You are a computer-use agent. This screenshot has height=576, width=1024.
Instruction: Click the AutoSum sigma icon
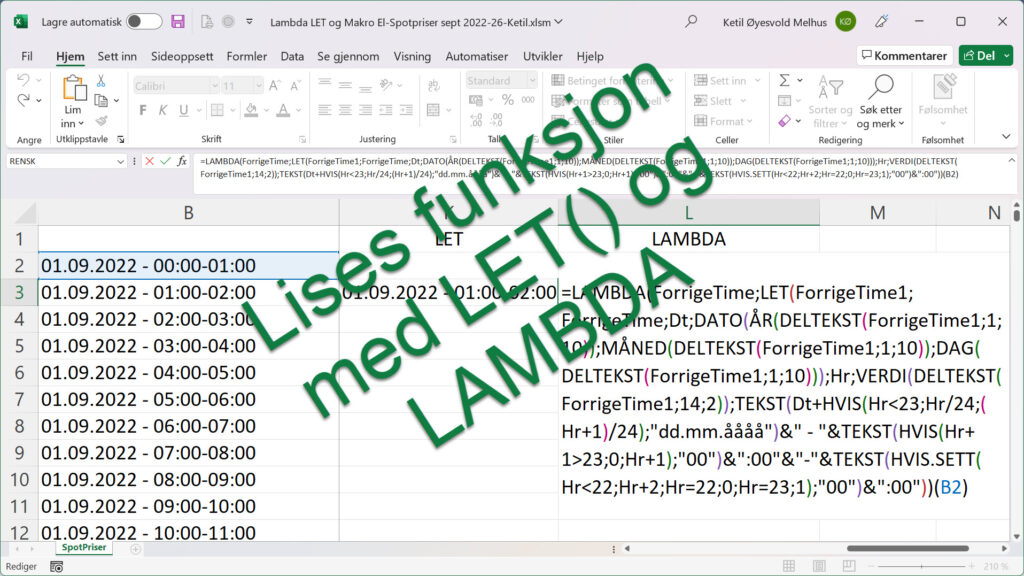tap(784, 80)
